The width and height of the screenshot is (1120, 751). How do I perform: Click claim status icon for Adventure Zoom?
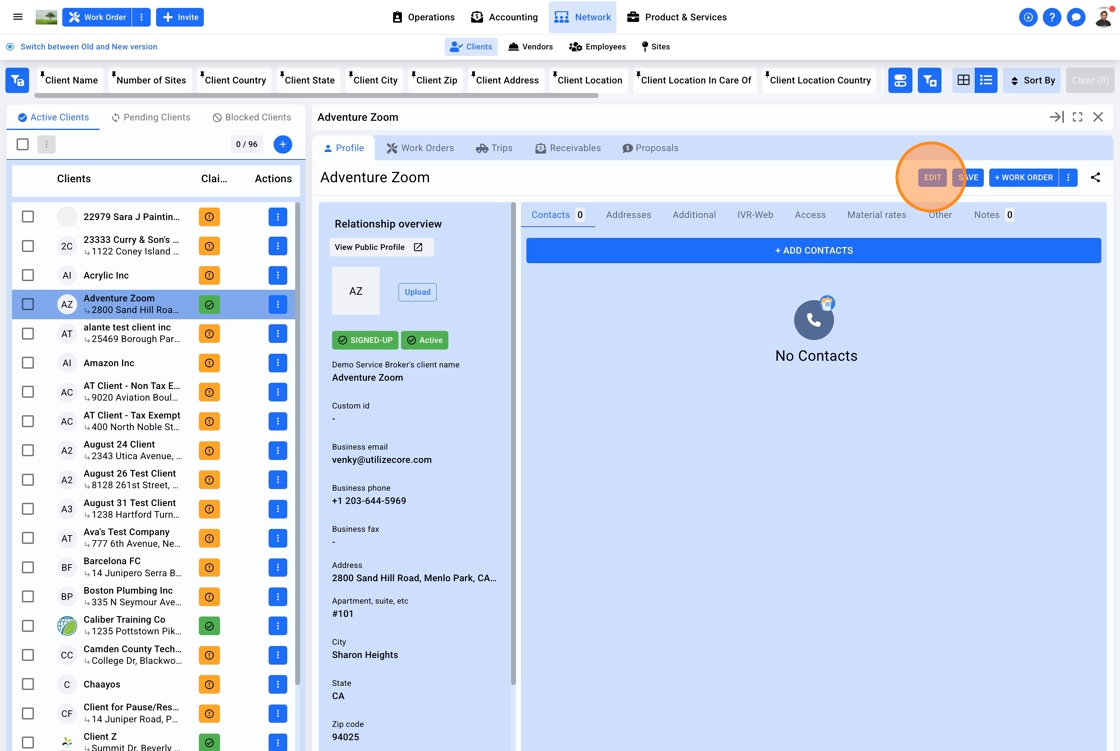[209, 304]
